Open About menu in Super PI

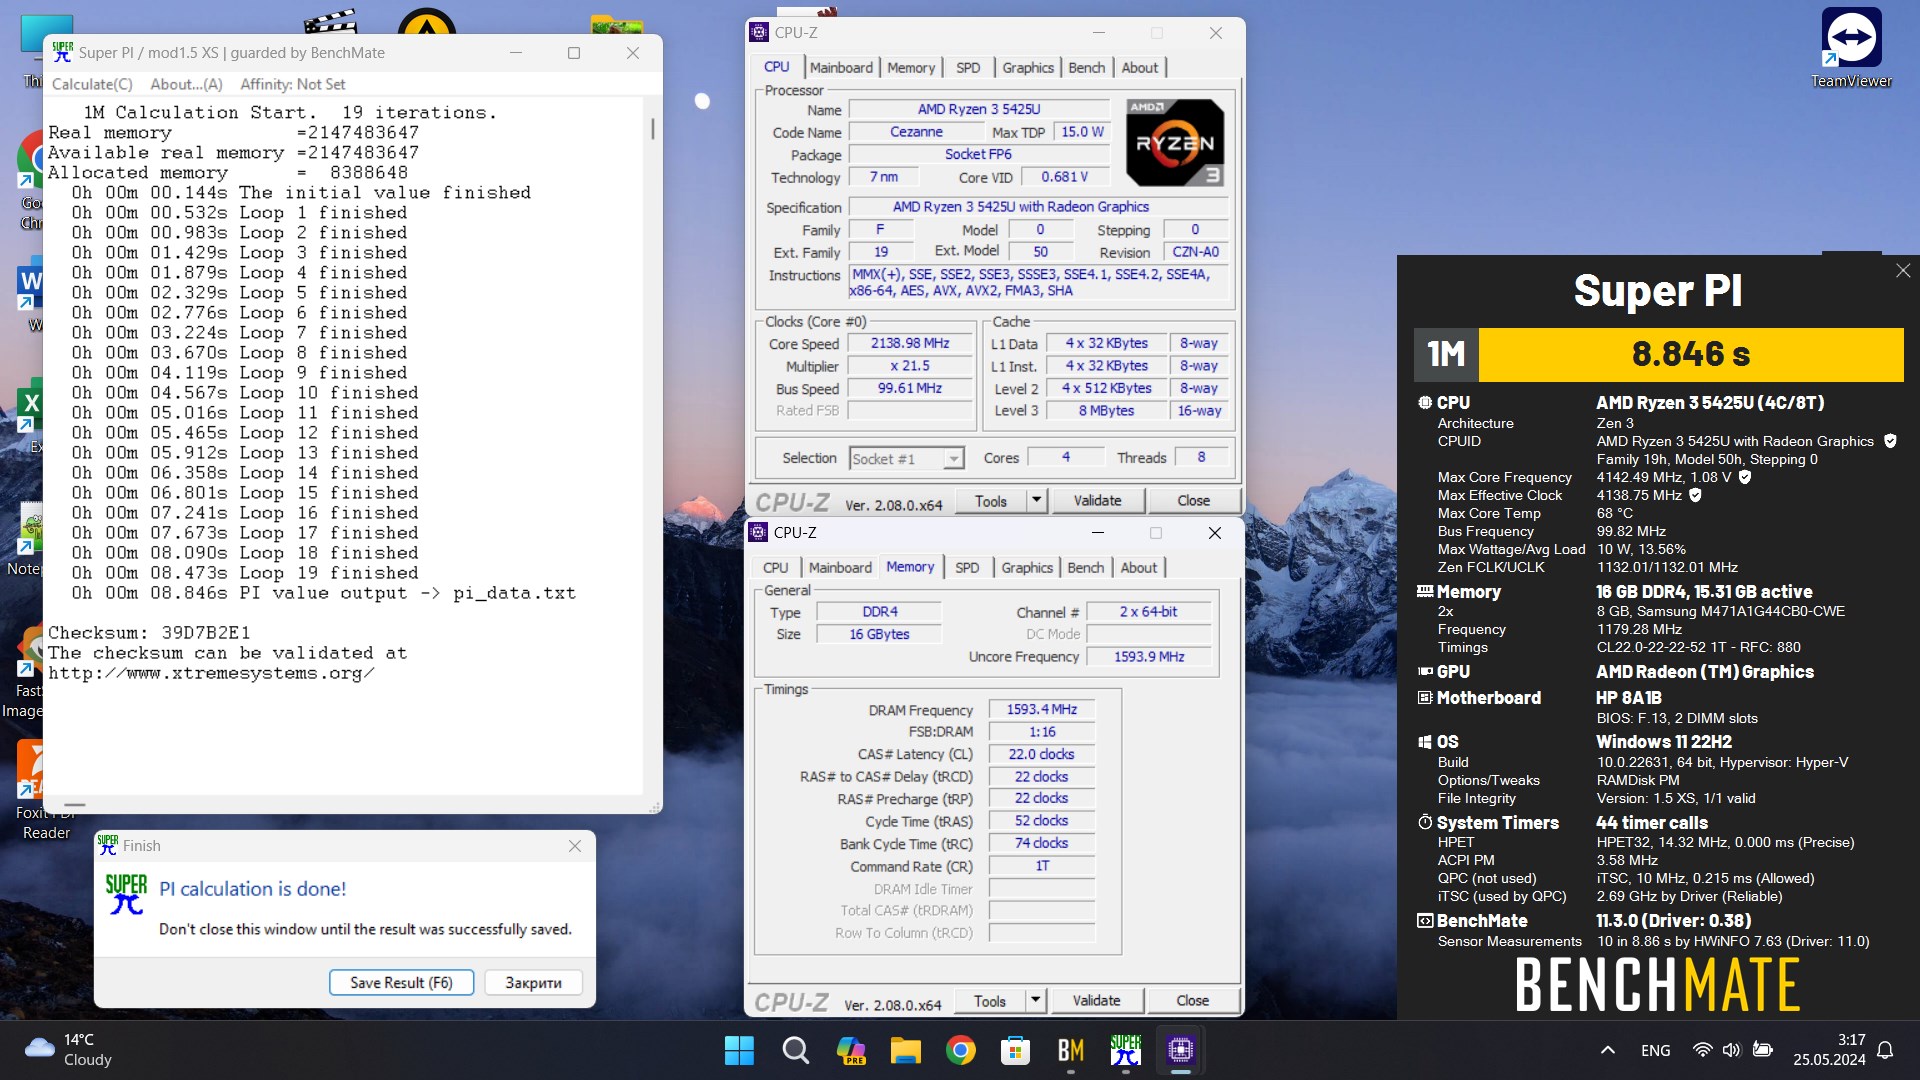tap(186, 84)
